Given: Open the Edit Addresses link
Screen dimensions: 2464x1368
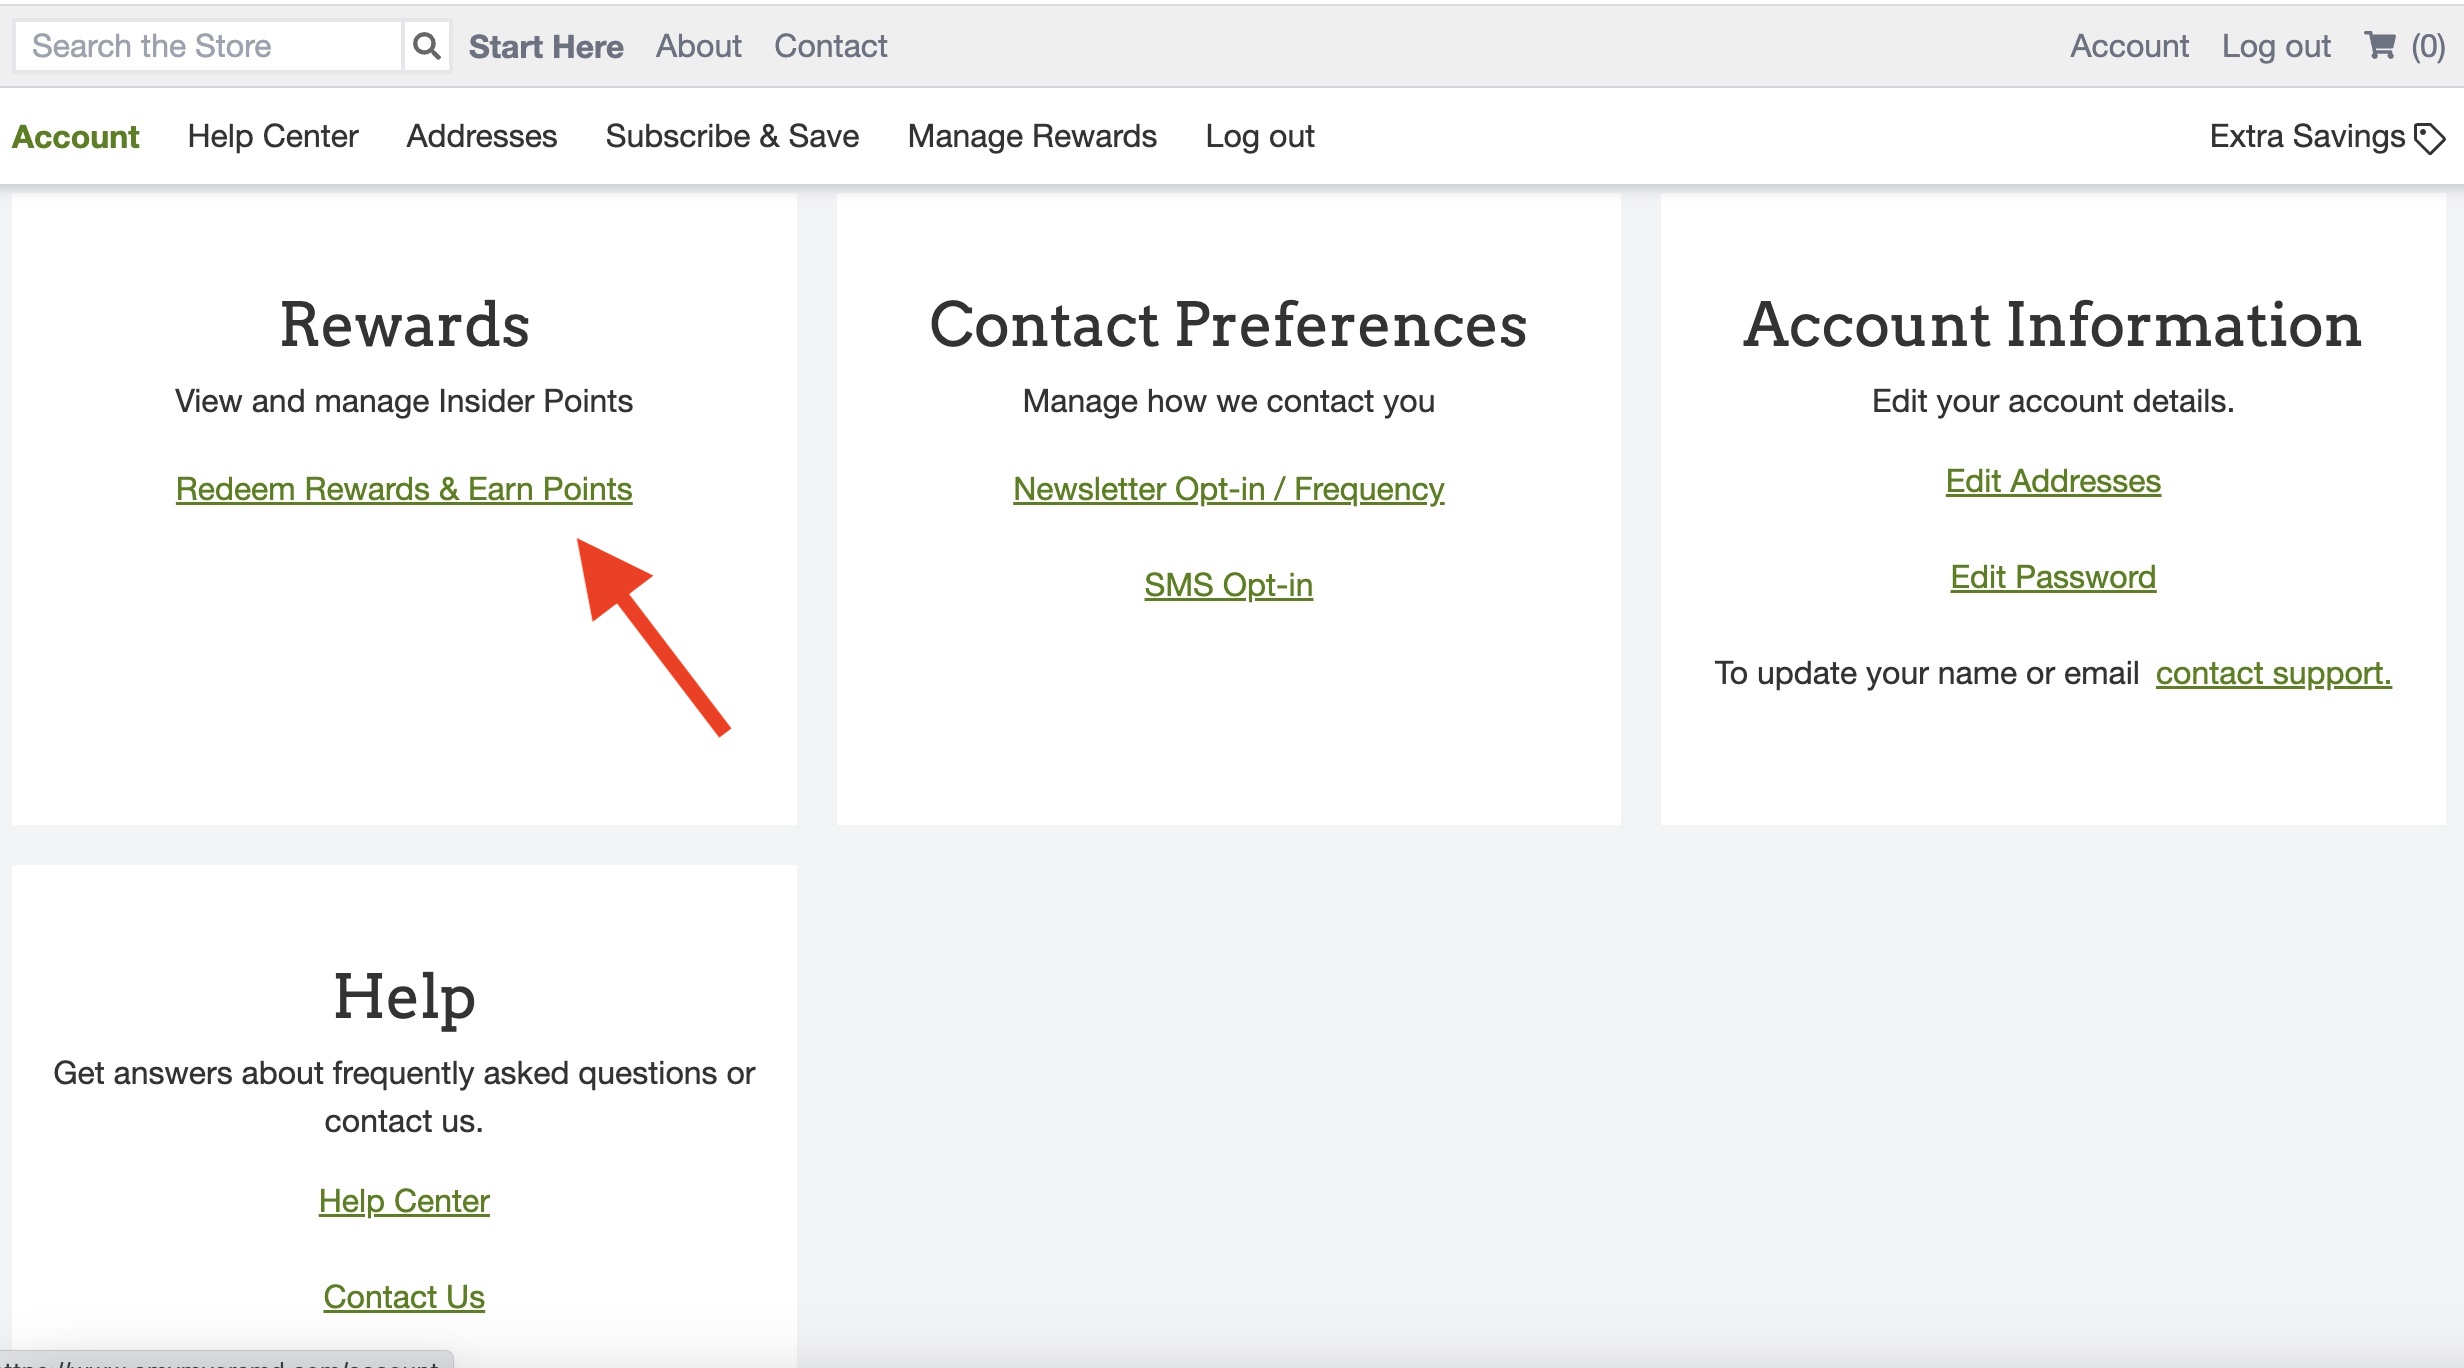Looking at the screenshot, I should (2052, 481).
